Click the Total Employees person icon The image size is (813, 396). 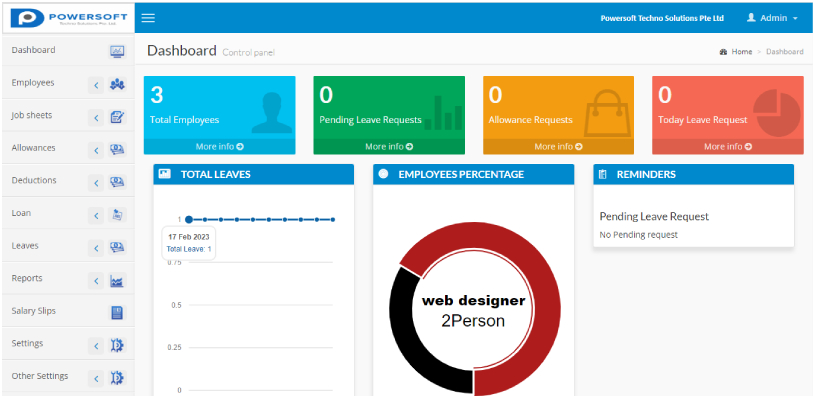tap(272, 113)
